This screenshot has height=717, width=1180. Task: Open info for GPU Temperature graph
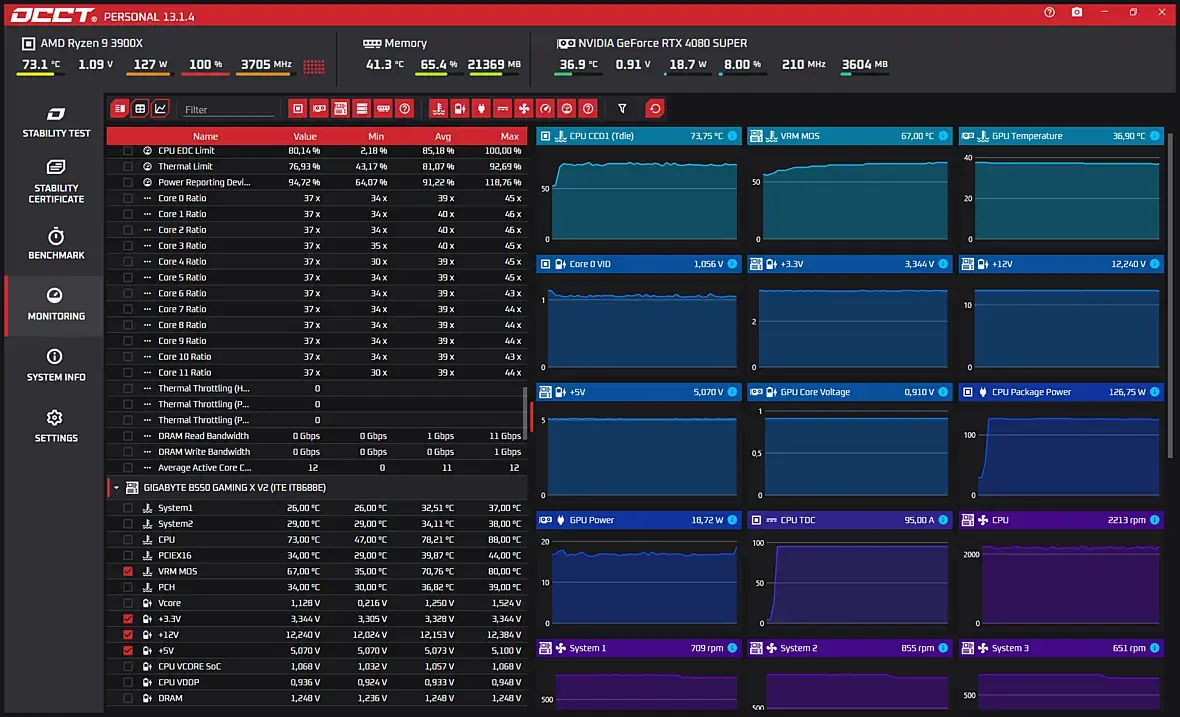pyautogui.click(x=1154, y=136)
